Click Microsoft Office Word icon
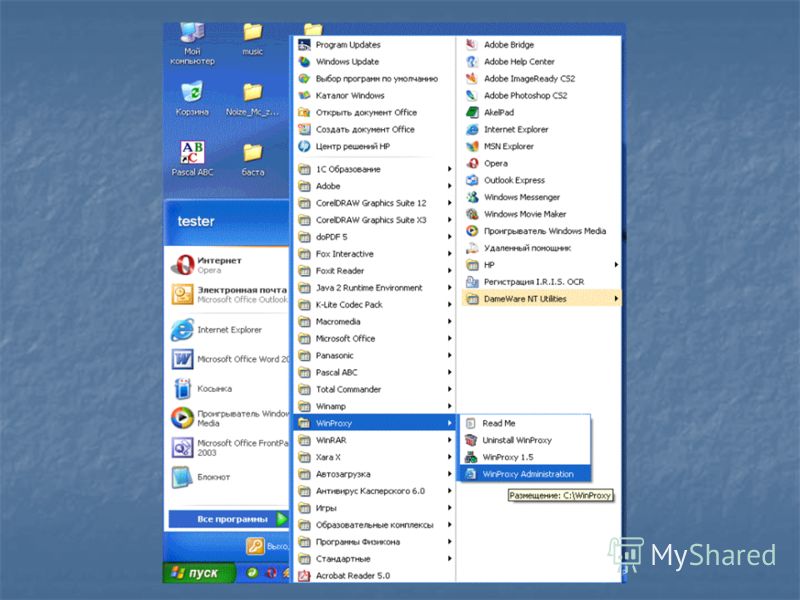This screenshot has width=800, height=600. click(x=182, y=359)
